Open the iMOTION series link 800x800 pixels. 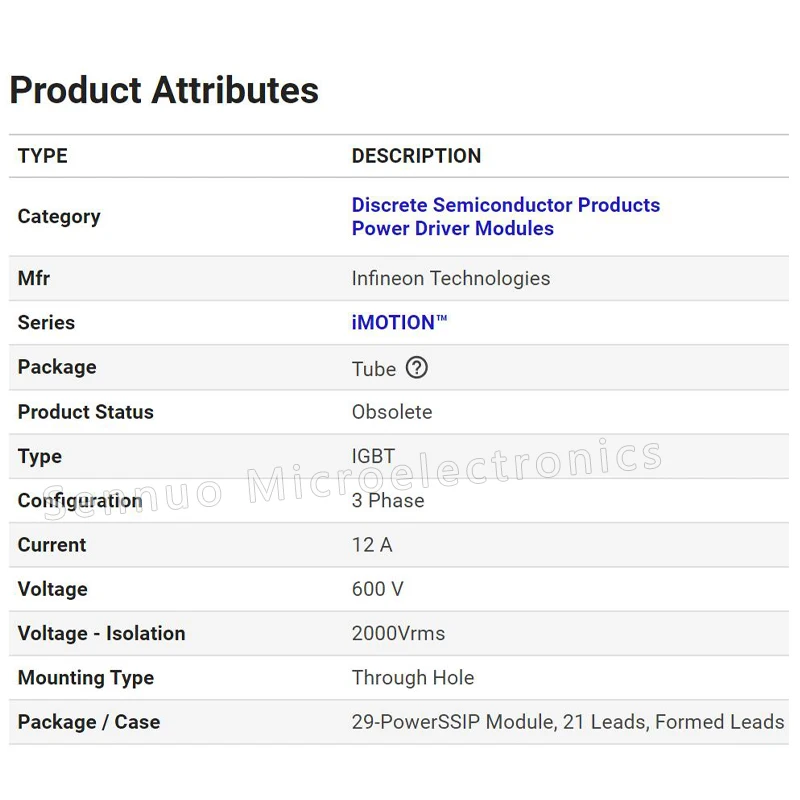(399, 322)
